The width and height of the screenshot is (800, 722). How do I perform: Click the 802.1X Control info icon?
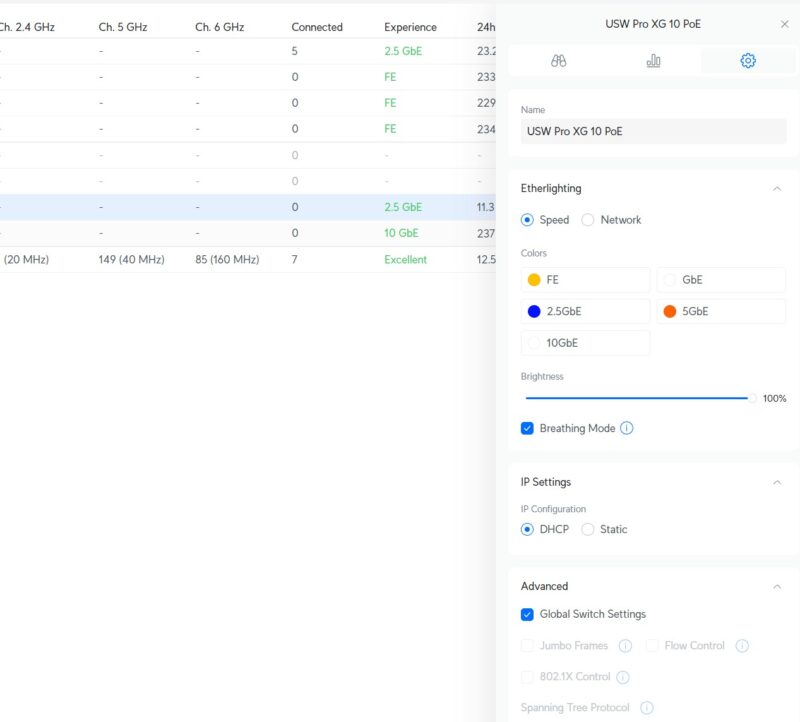tap(622, 677)
